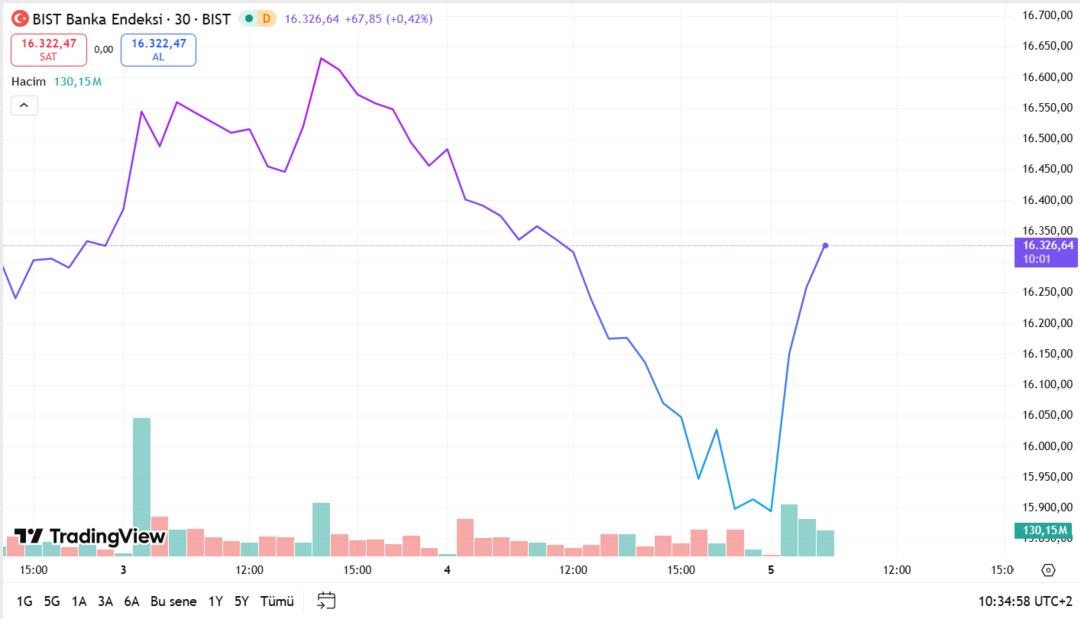
Task: Open chart settings hexagon icon
Action: tap(1048, 570)
